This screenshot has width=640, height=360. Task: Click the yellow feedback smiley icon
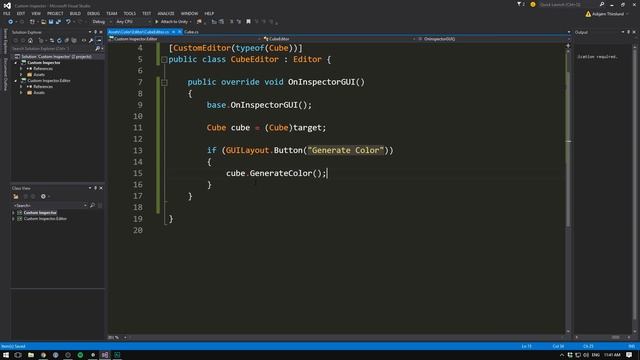(533, 4)
